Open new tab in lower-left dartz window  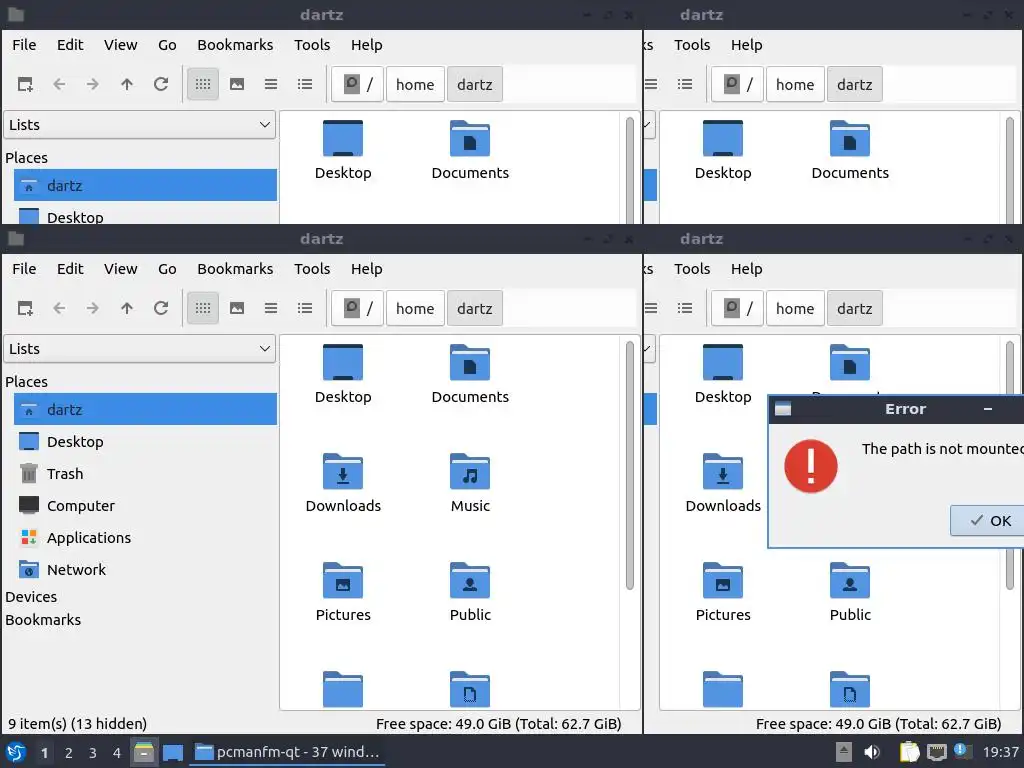tap(25, 308)
